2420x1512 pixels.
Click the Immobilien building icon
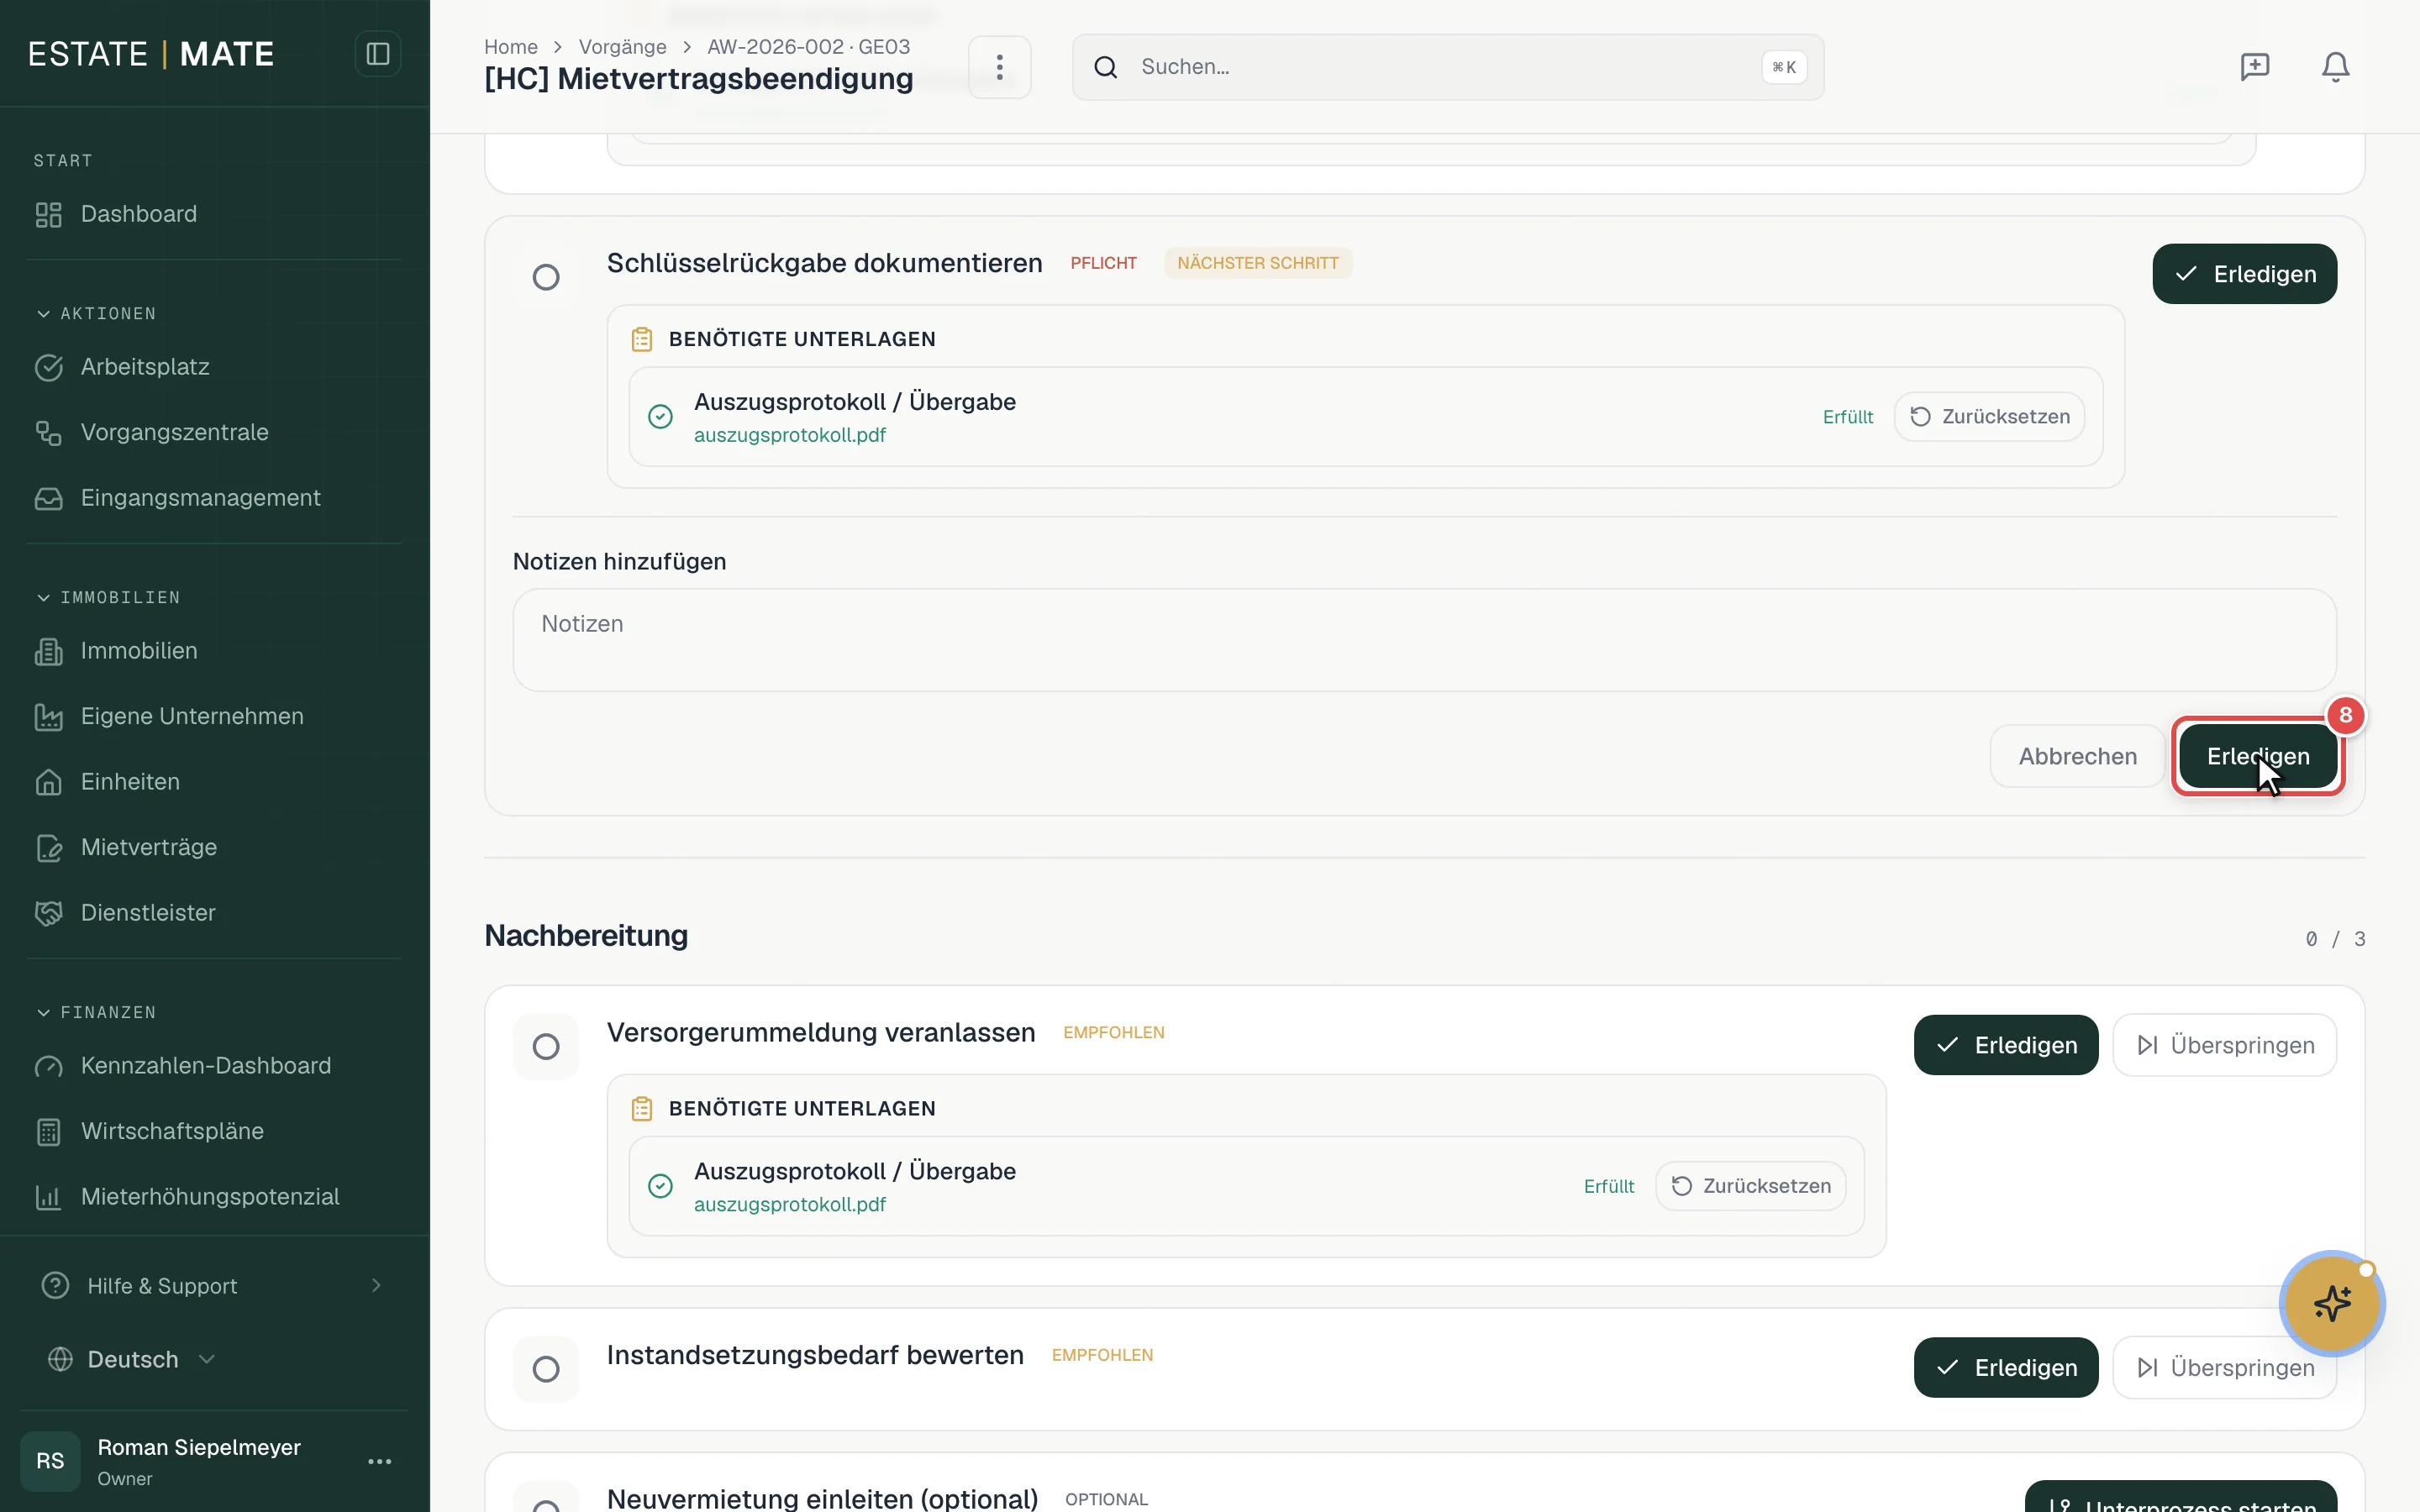coord(49,651)
